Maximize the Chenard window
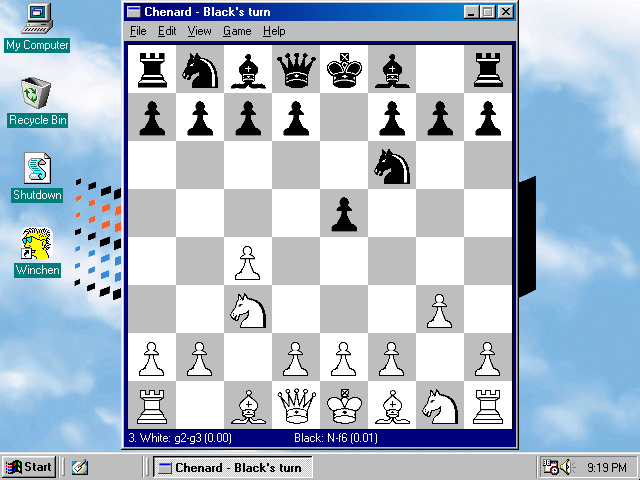The image size is (640, 480). [488, 12]
